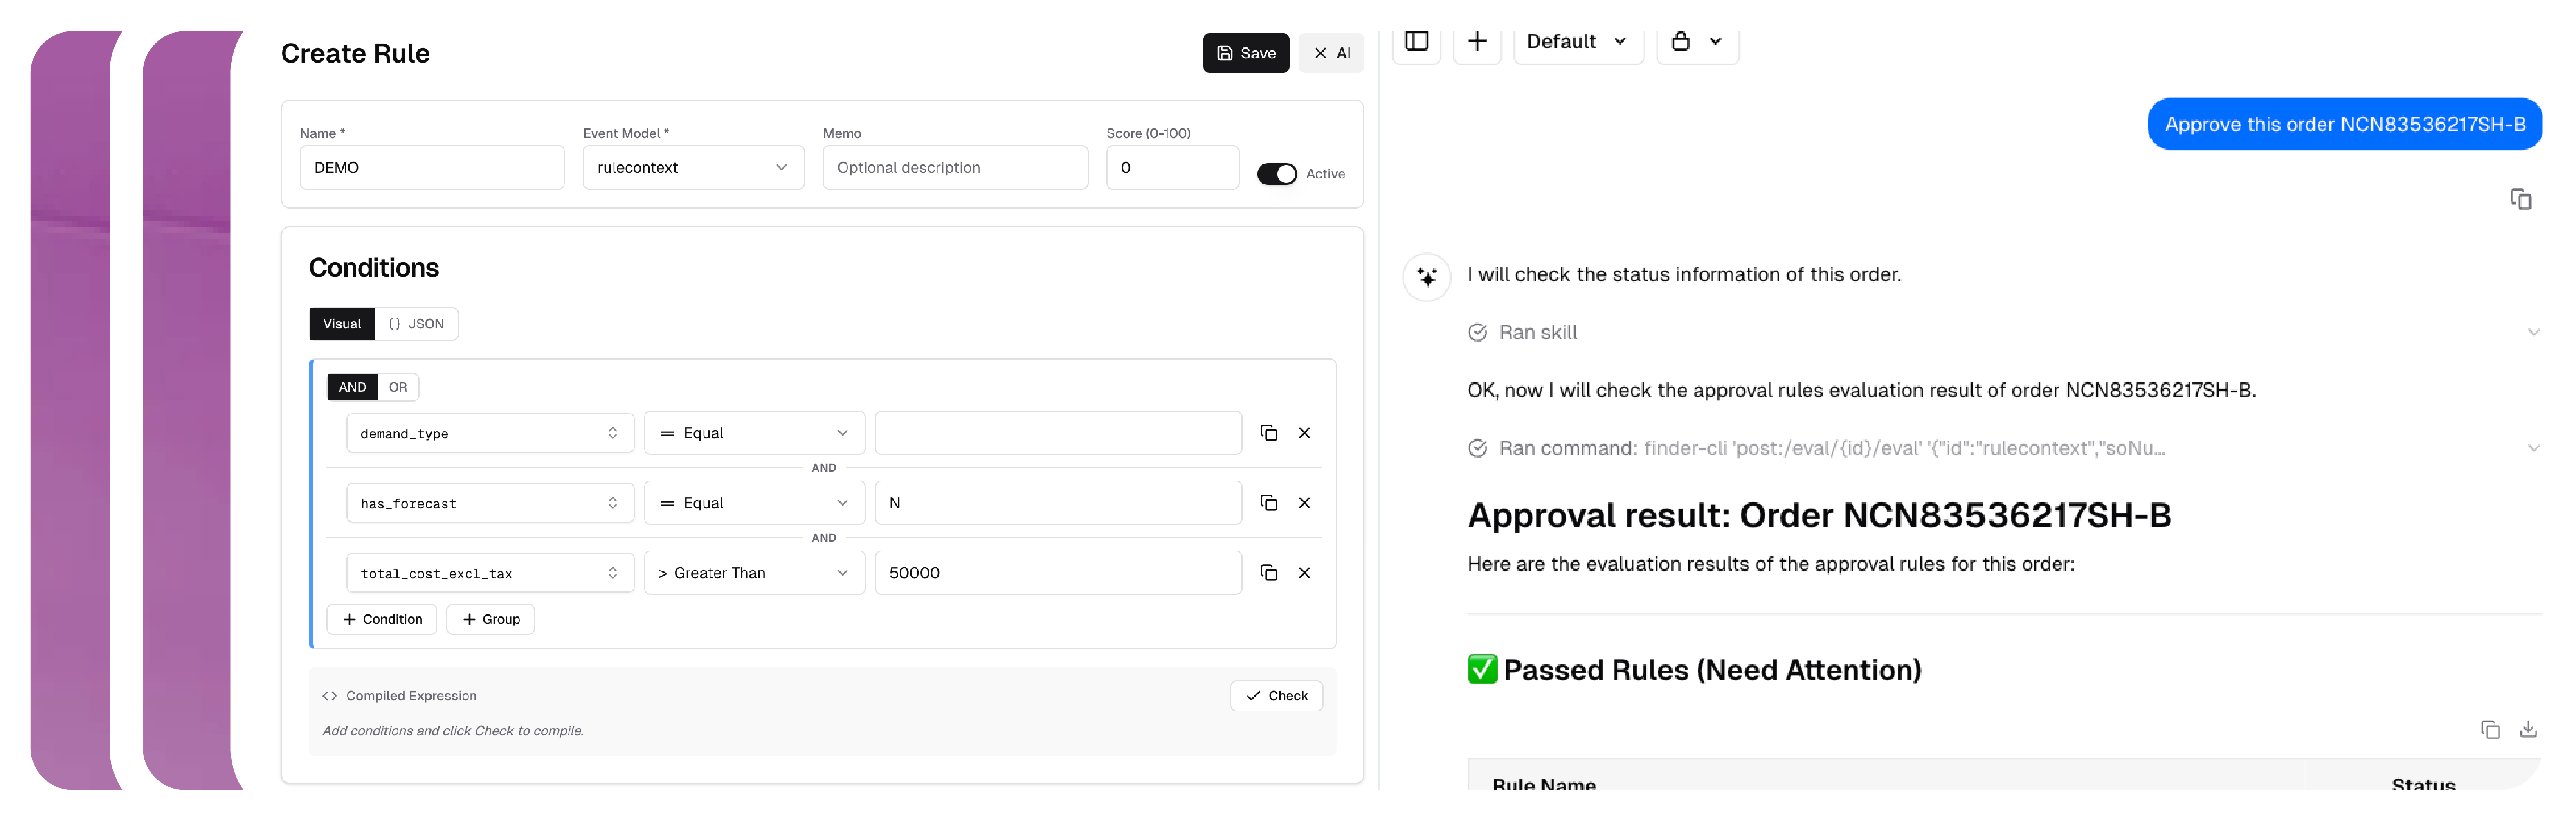Duplicate the has_forecast condition

click(1269, 503)
